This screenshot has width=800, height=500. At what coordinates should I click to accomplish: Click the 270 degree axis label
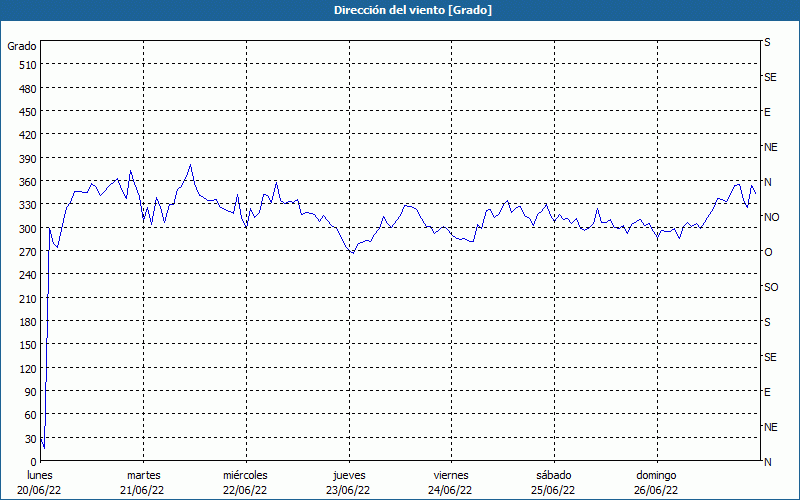pyautogui.click(x=28, y=252)
